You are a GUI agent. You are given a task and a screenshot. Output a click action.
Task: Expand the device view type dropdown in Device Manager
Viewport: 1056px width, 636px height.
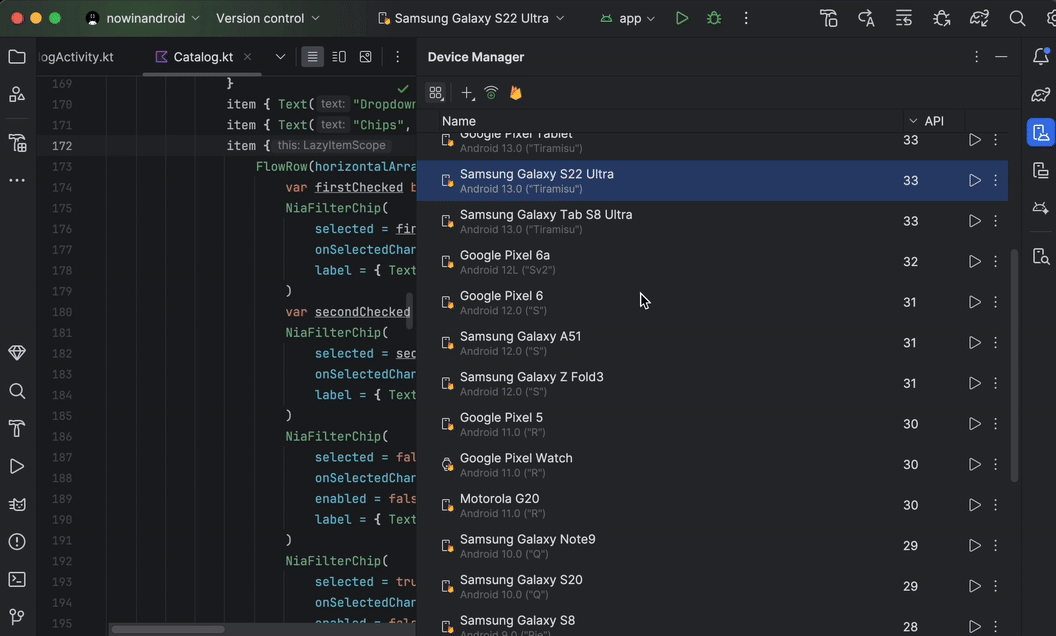click(x=435, y=93)
